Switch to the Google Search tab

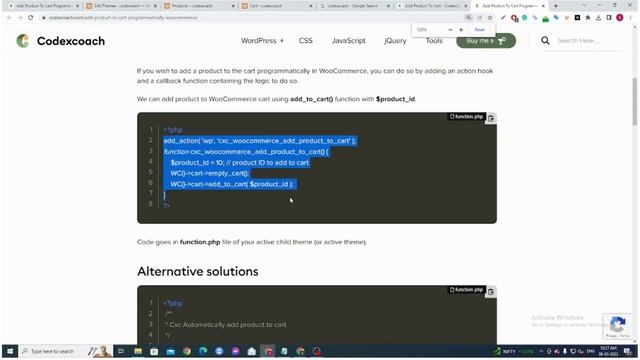click(353, 6)
